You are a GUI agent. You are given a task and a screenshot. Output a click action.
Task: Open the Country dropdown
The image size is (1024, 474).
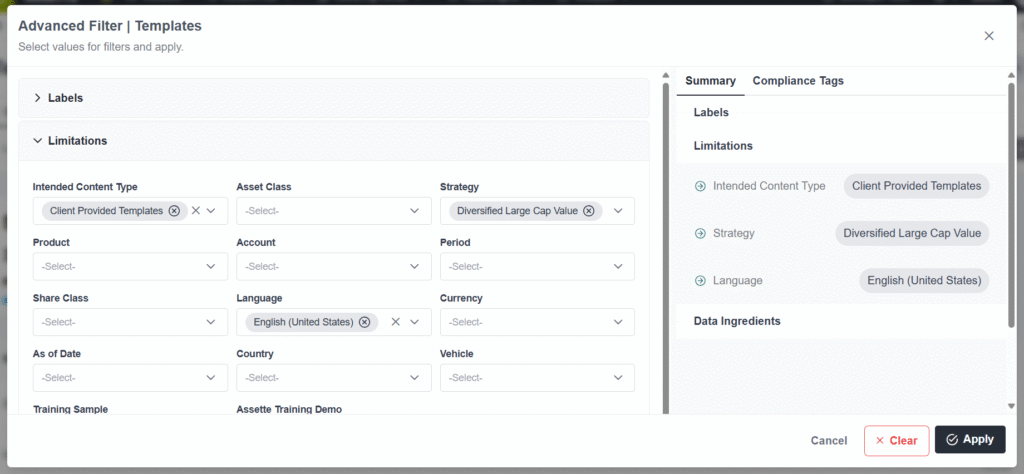(333, 378)
